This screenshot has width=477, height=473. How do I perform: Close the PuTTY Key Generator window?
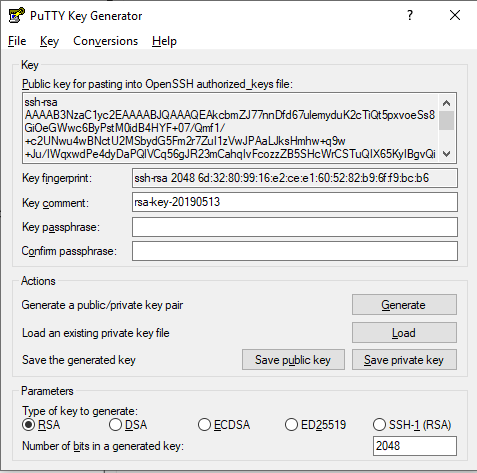coord(455,15)
